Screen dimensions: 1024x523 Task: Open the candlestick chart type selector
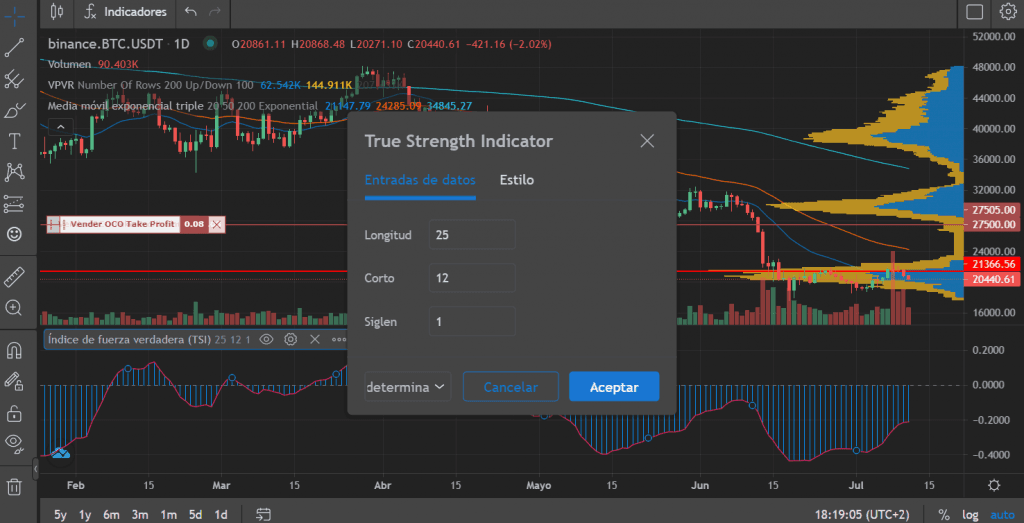click(x=56, y=12)
